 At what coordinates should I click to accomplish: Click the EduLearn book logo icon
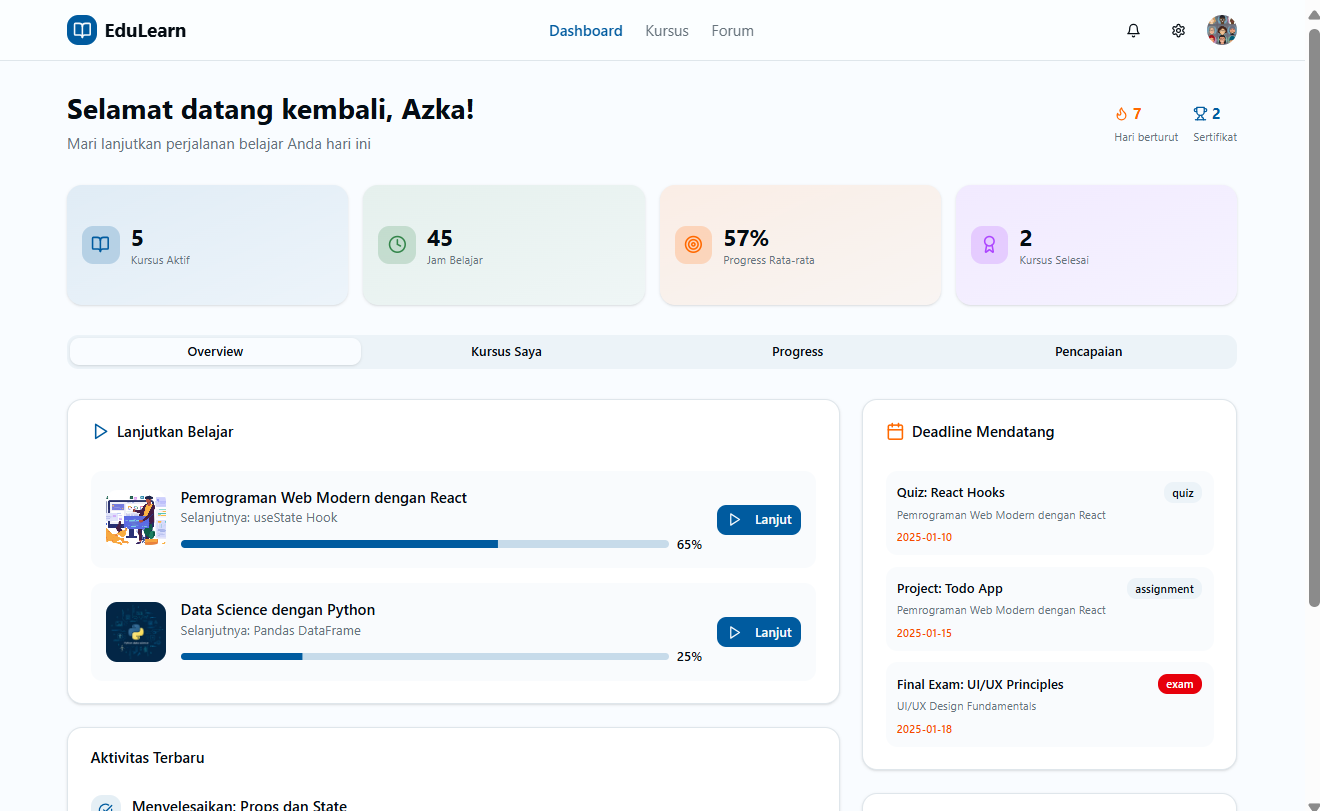81,31
